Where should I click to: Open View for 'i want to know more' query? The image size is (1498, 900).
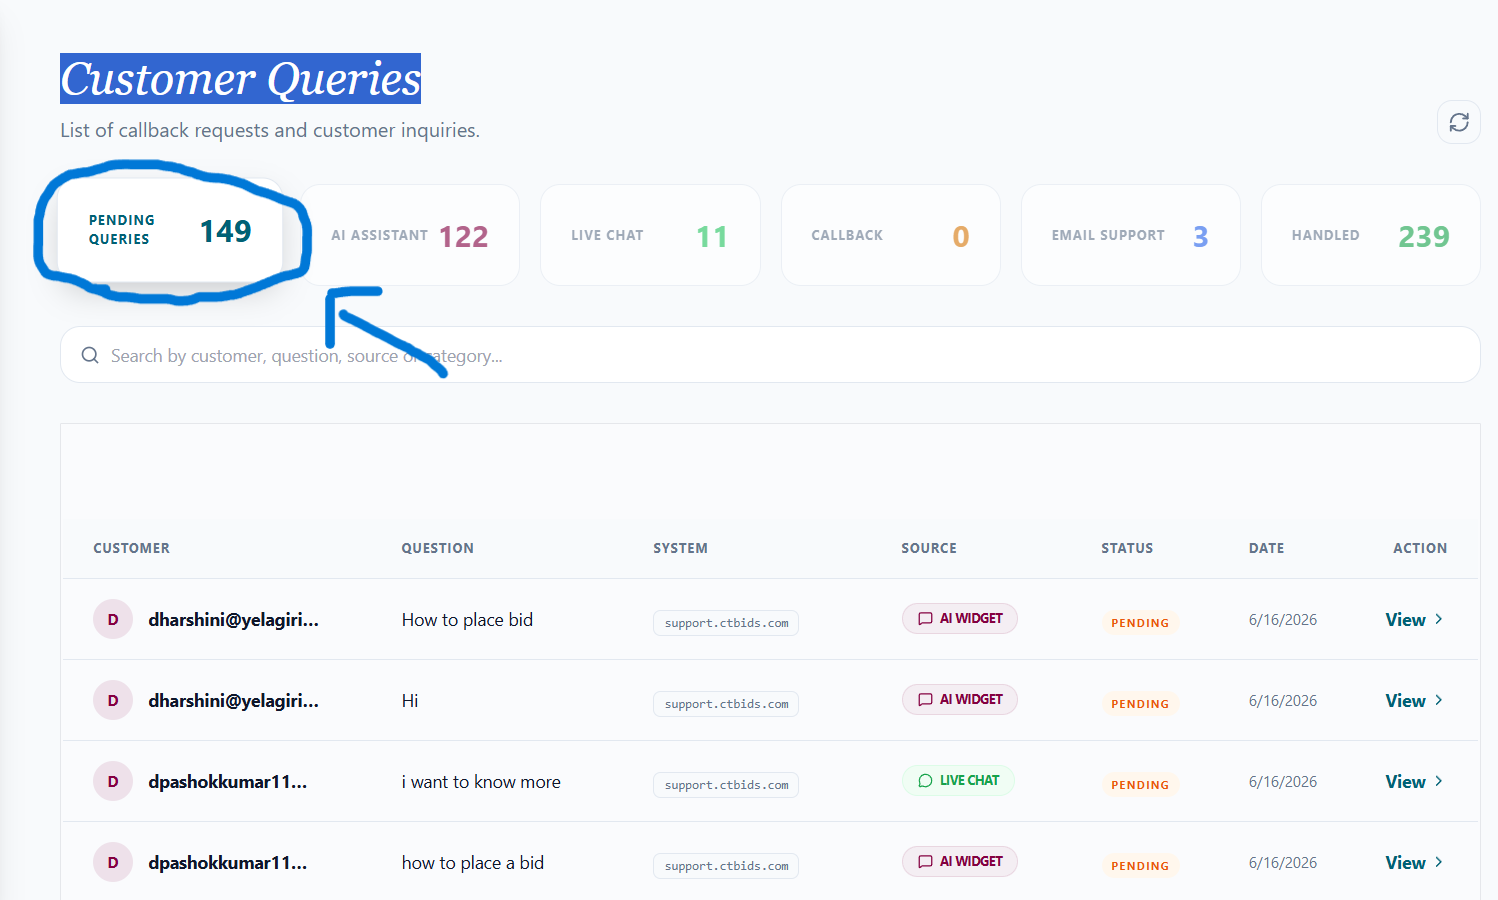(1414, 782)
